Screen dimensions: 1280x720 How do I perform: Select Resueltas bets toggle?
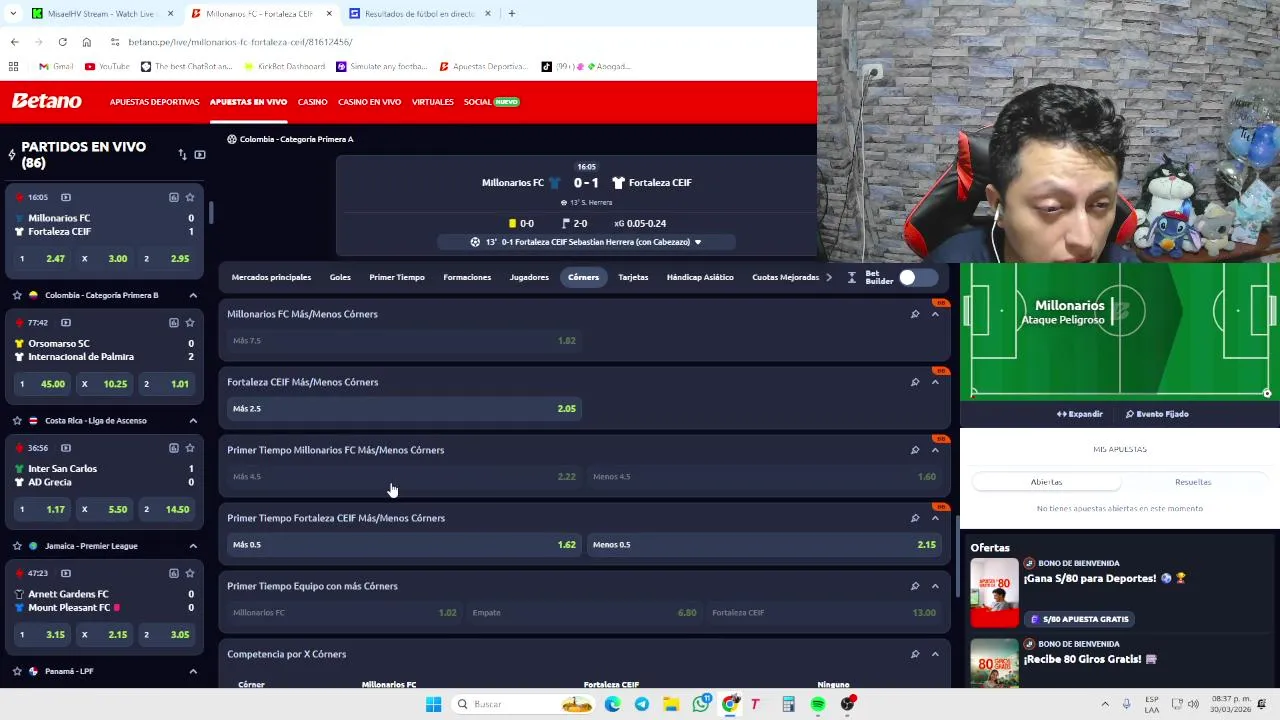1192,482
